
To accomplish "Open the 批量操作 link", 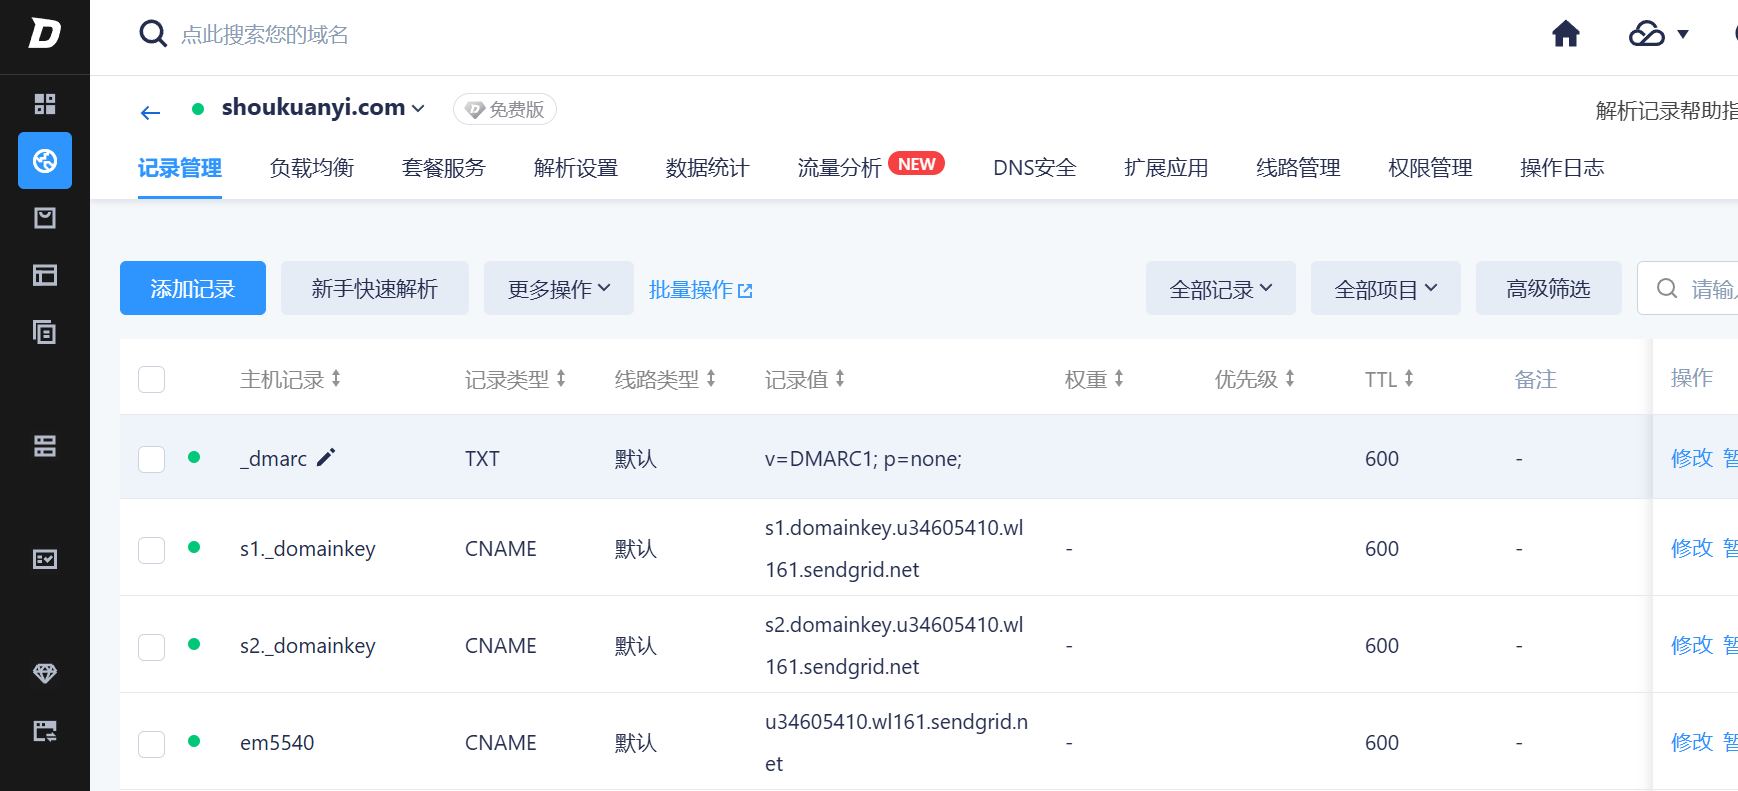I will [x=700, y=290].
